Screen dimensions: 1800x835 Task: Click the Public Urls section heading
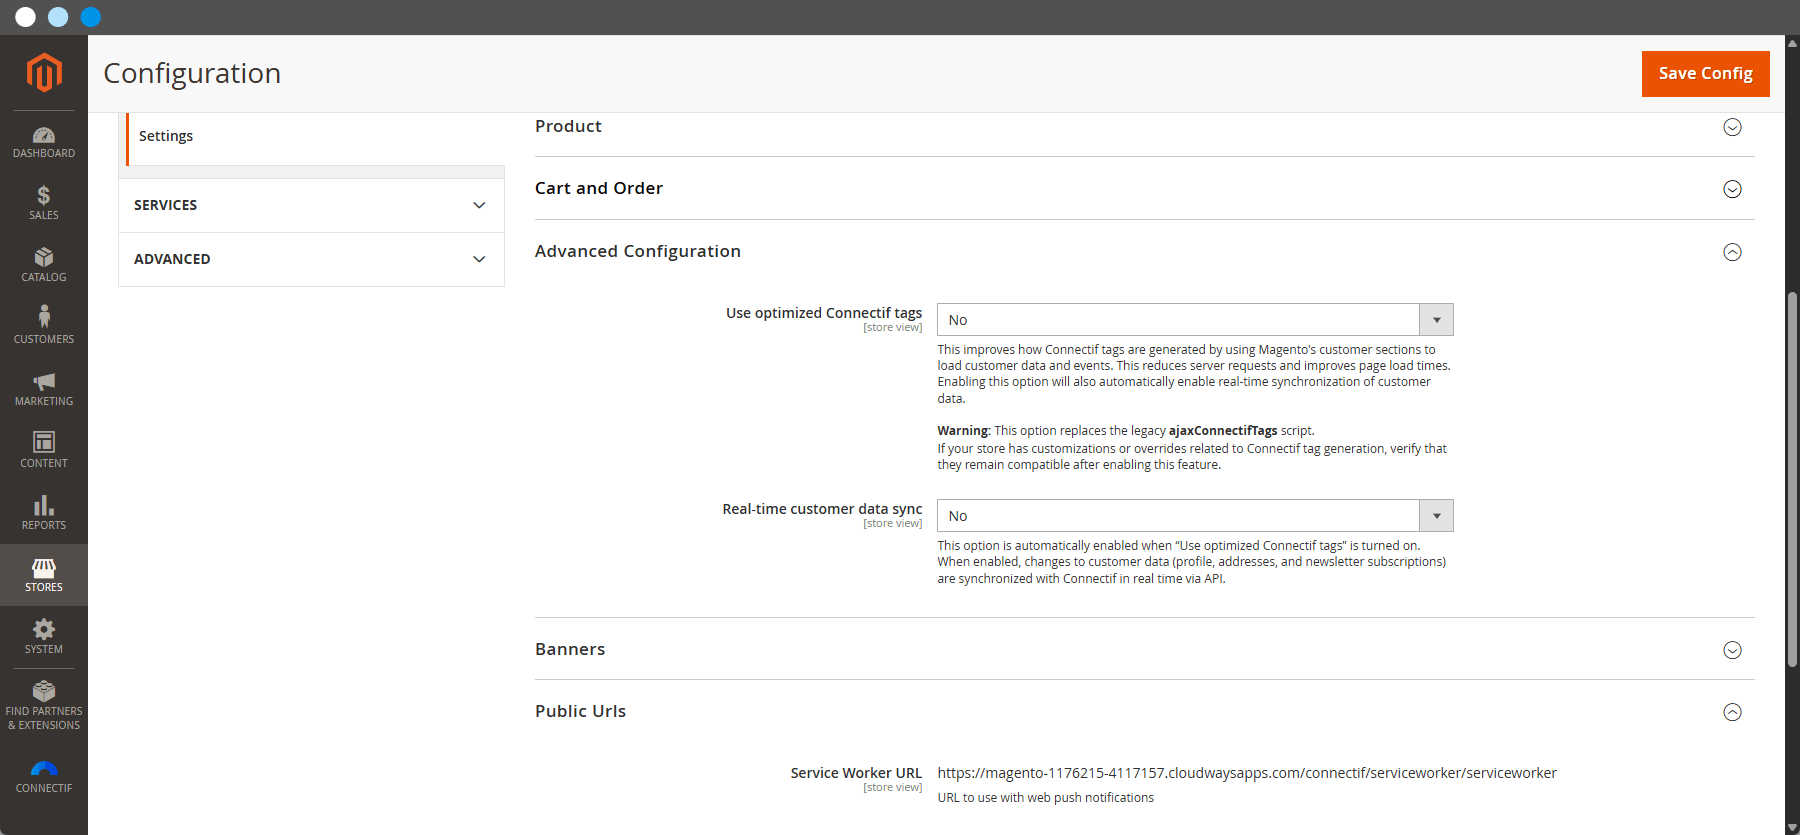pyautogui.click(x=580, y=711)
